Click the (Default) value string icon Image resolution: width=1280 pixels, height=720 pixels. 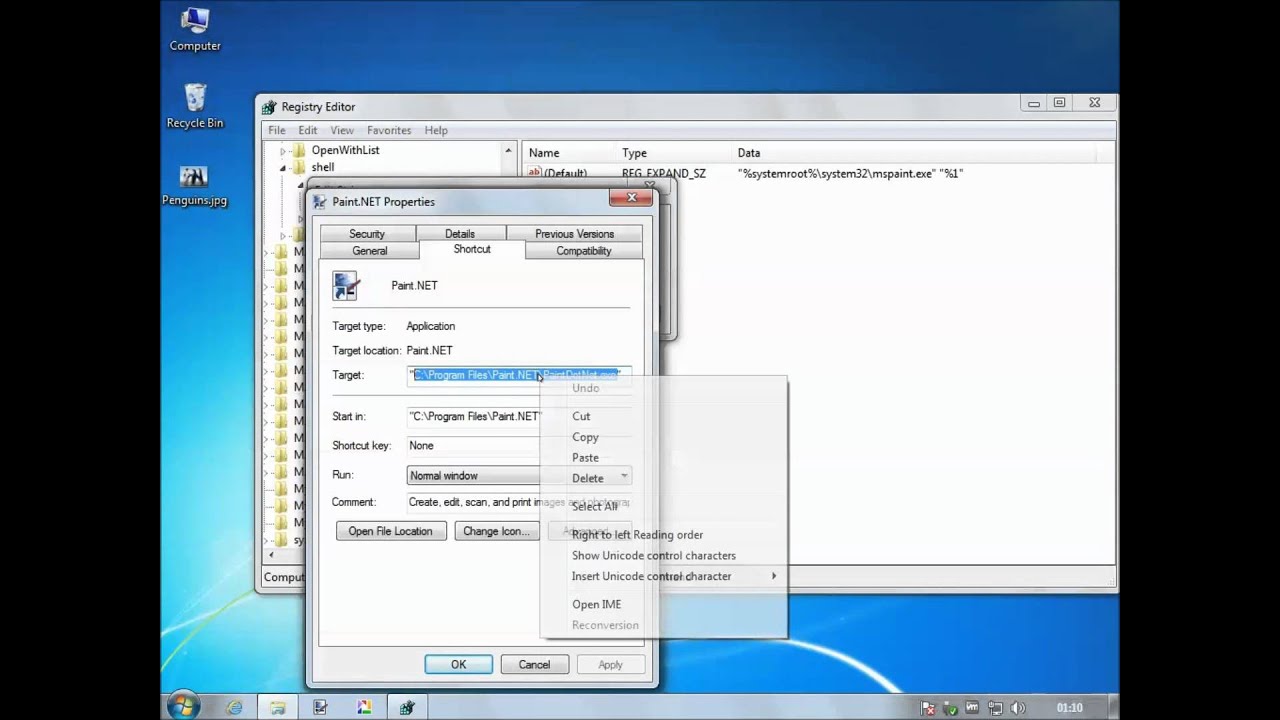pos(535,173)
